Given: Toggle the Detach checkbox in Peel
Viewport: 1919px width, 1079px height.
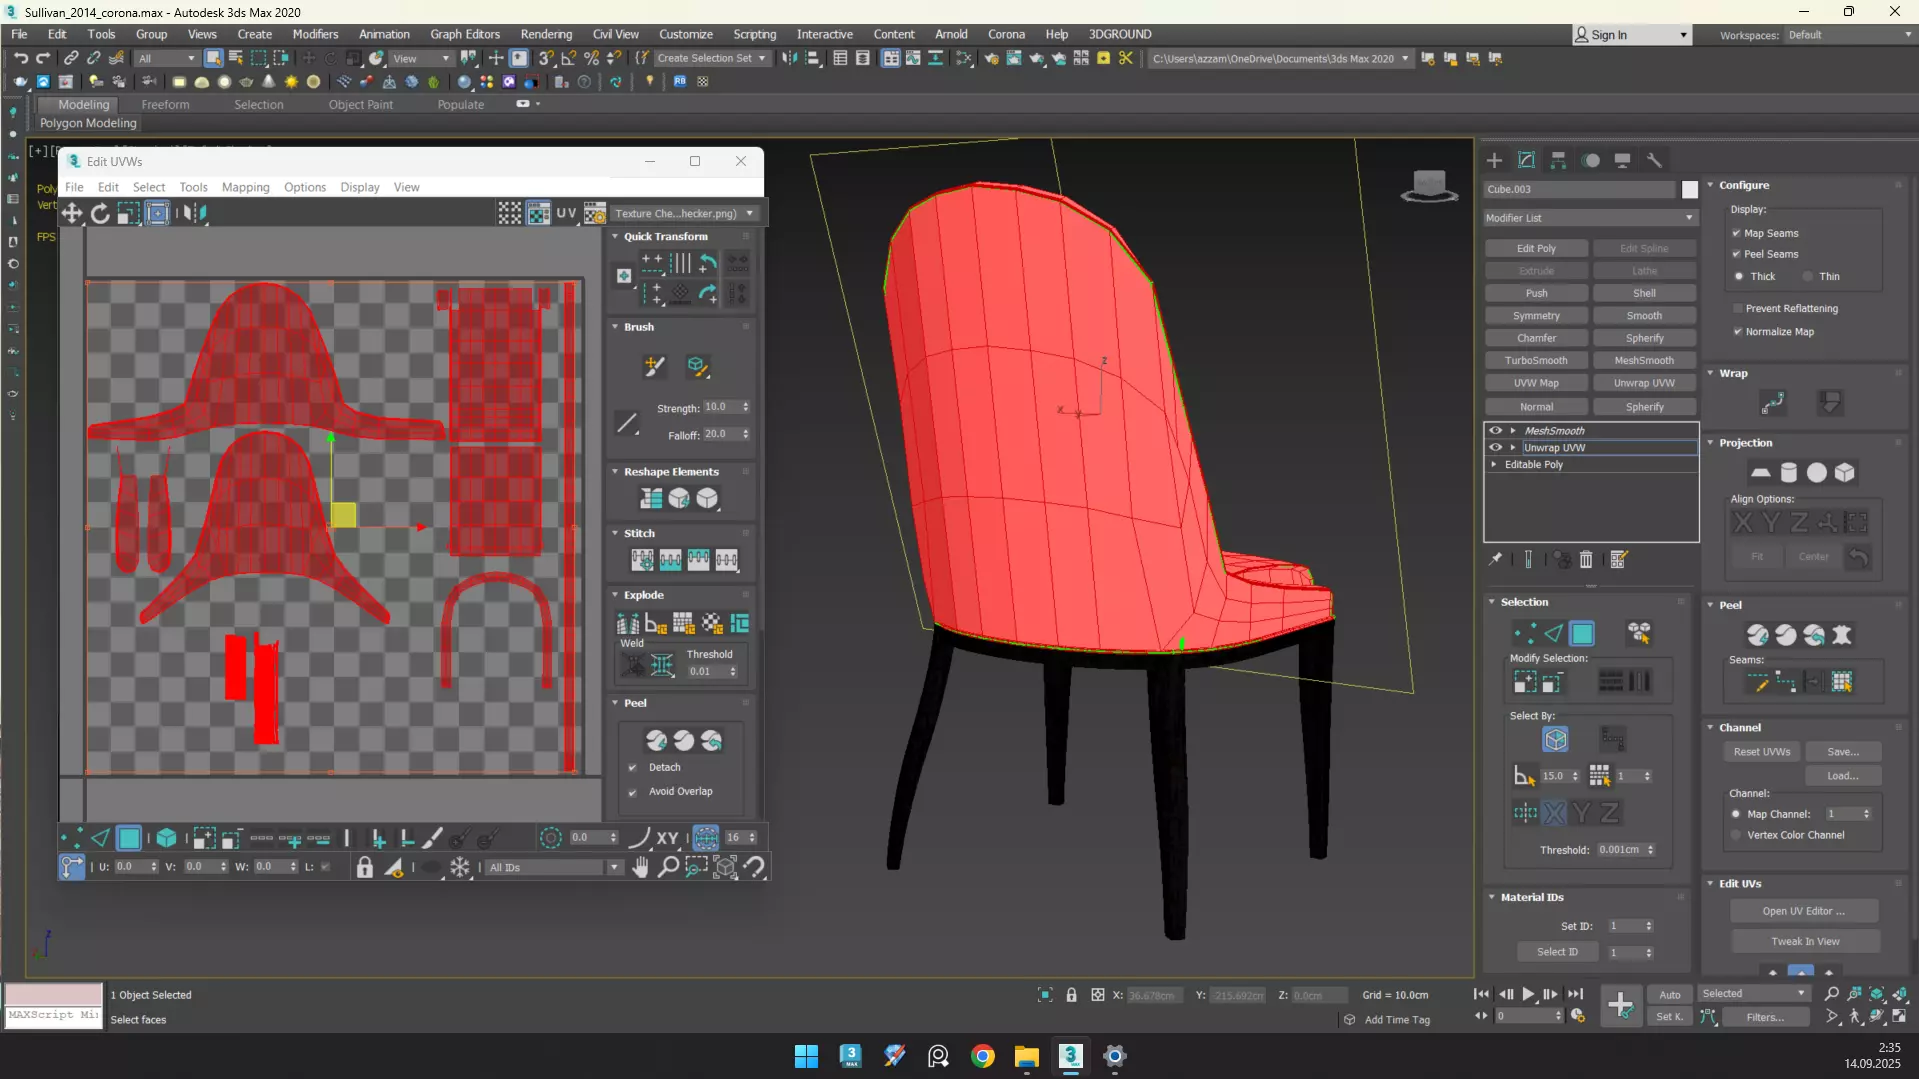Looking at the screenshot, I should click(632, 767).
